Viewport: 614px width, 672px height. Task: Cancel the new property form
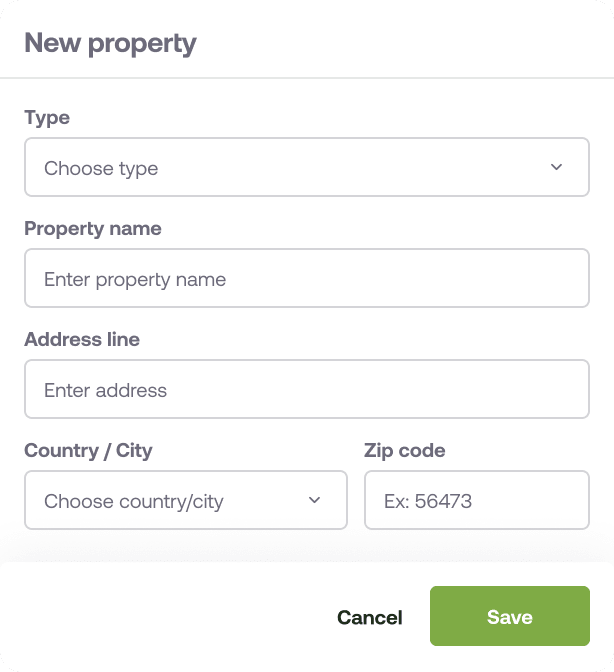(369, 617)
